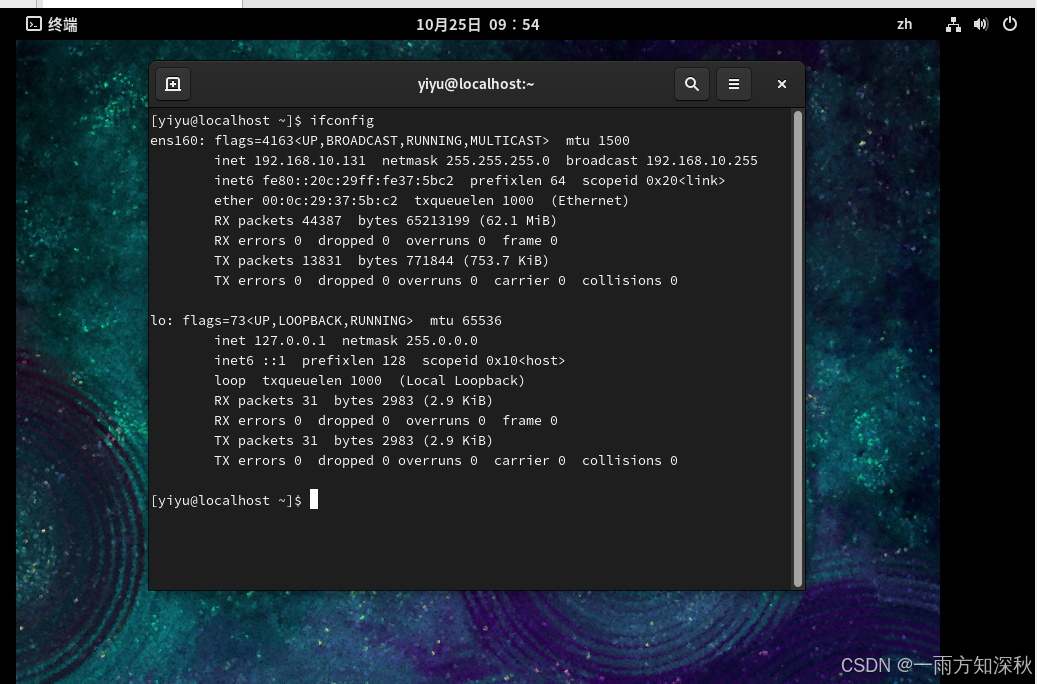Screen dimensions: 1037x684
Task: Click the (Ethernet) text
Action: click(589, 200)
